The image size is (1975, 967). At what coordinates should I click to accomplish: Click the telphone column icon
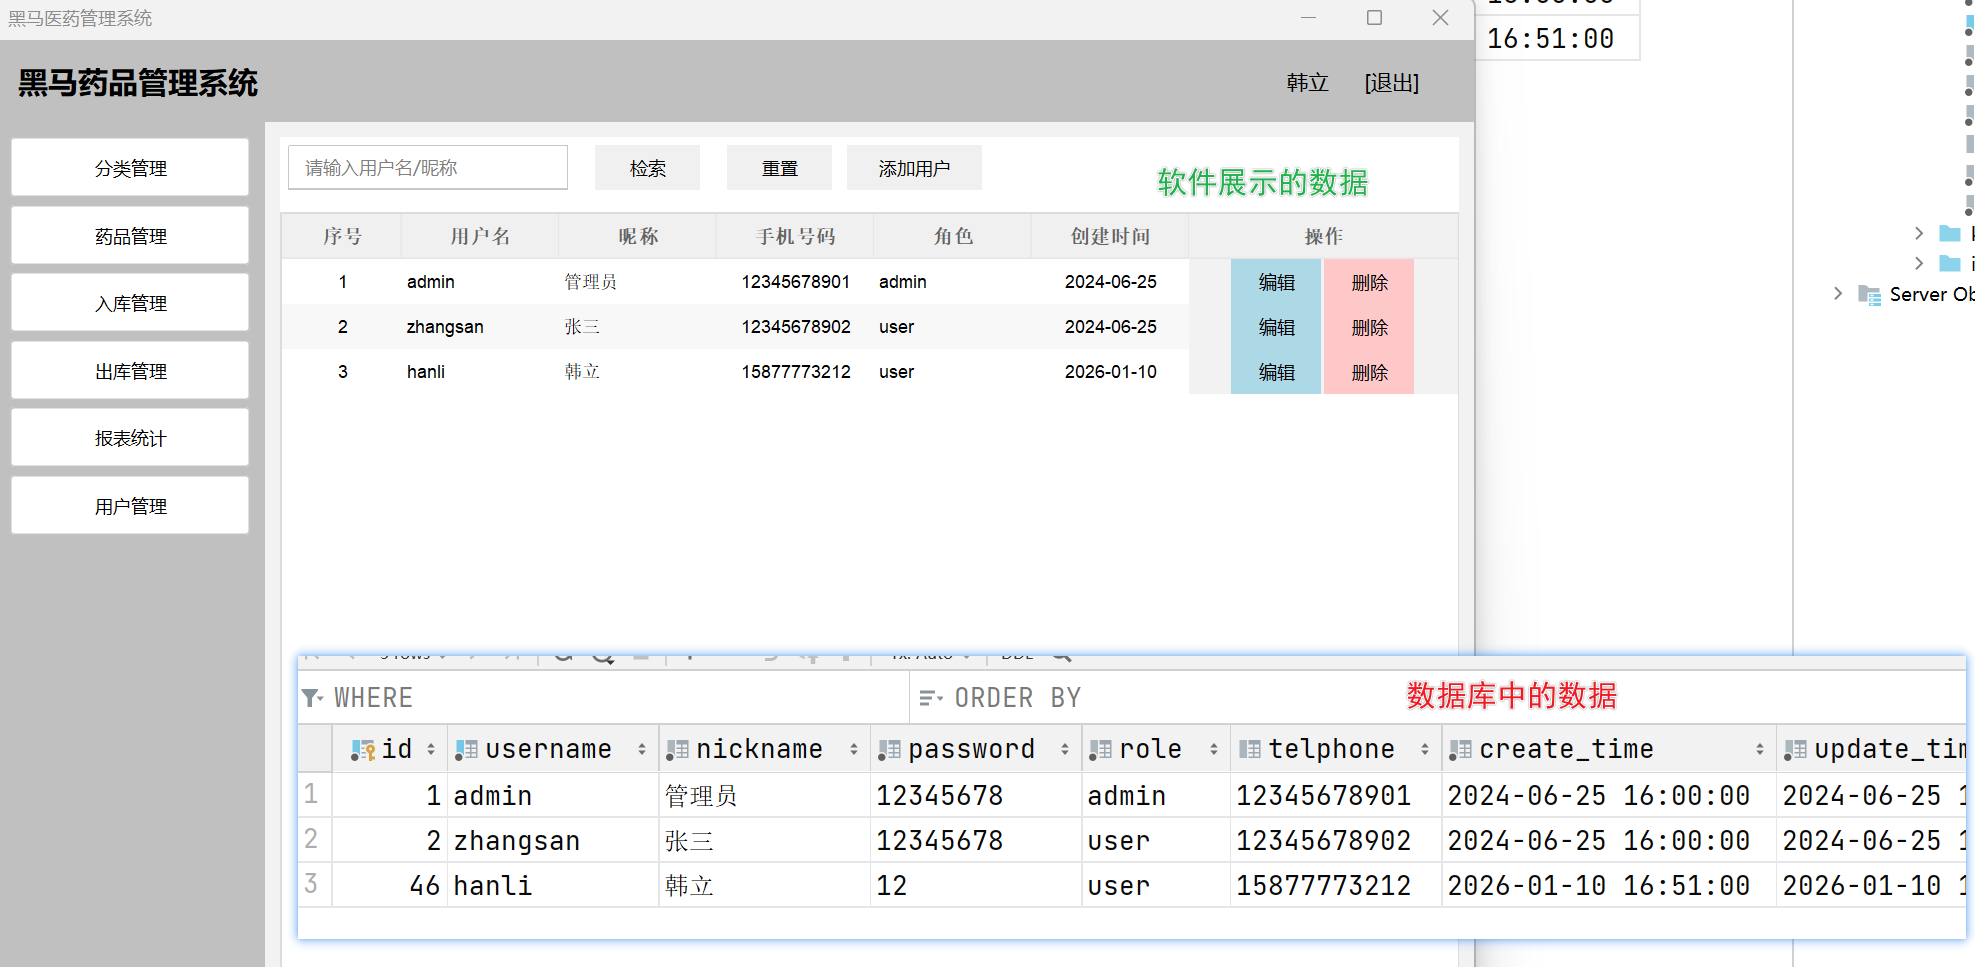click(x=1249, y=750)
